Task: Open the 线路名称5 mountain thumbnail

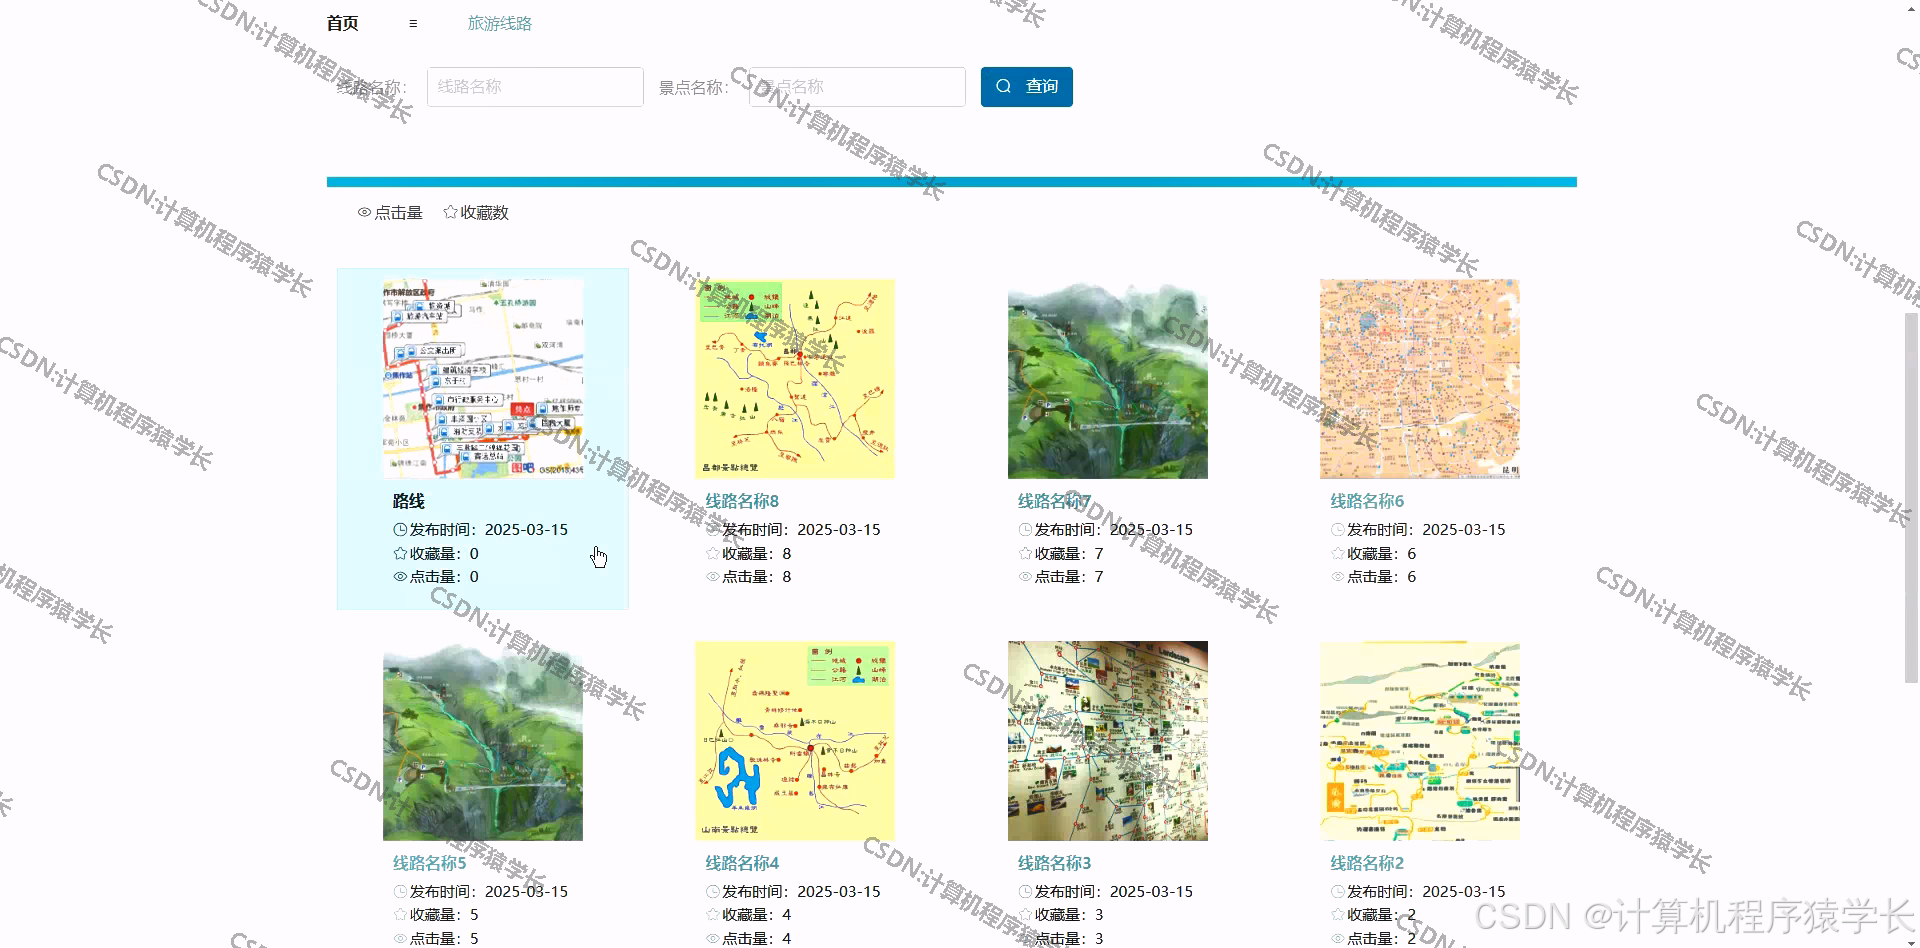Action: (x=483, y=741)
